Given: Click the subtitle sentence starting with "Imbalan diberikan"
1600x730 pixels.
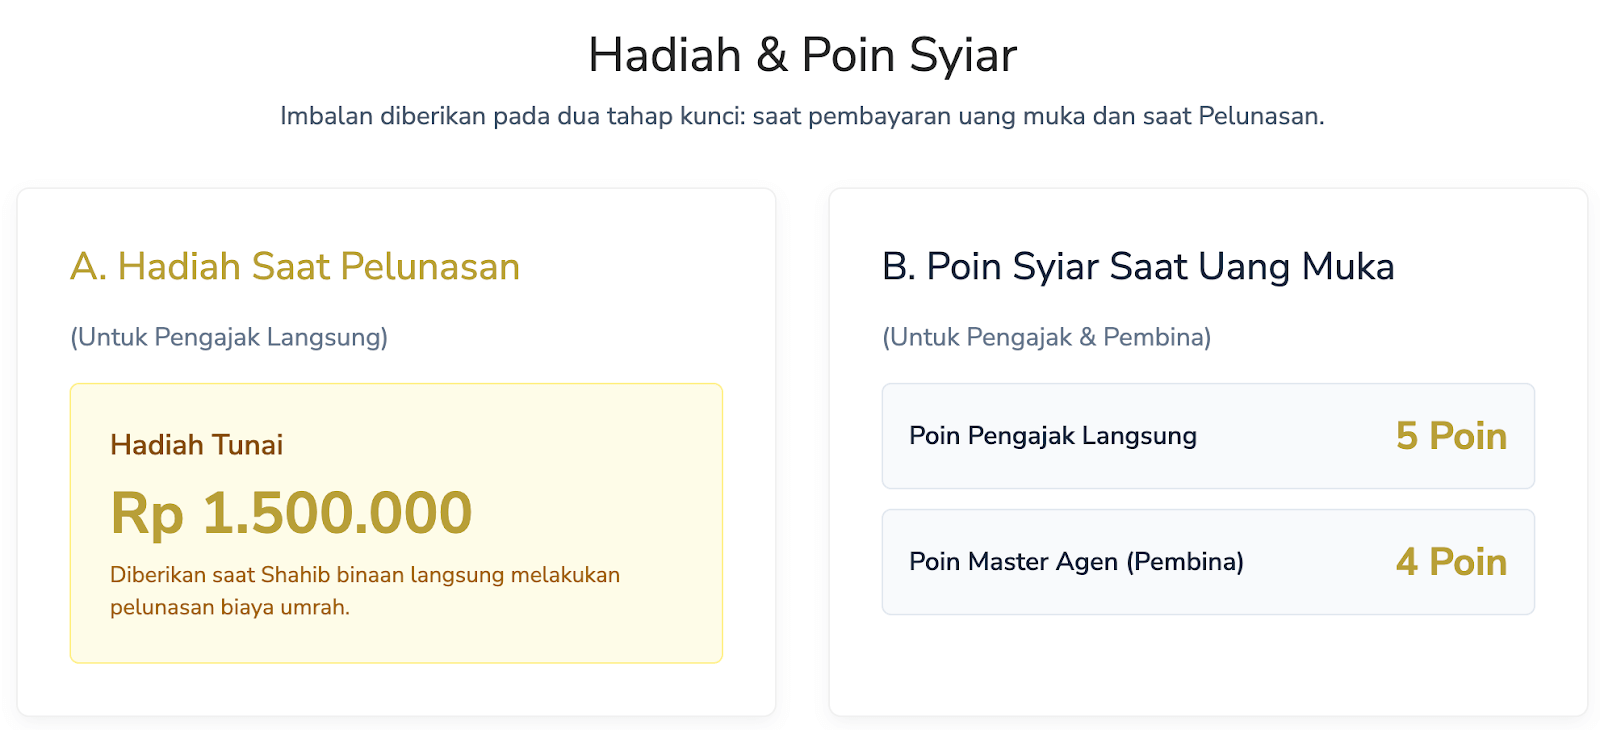Looking at the screenshot, I should click(801, 116).
